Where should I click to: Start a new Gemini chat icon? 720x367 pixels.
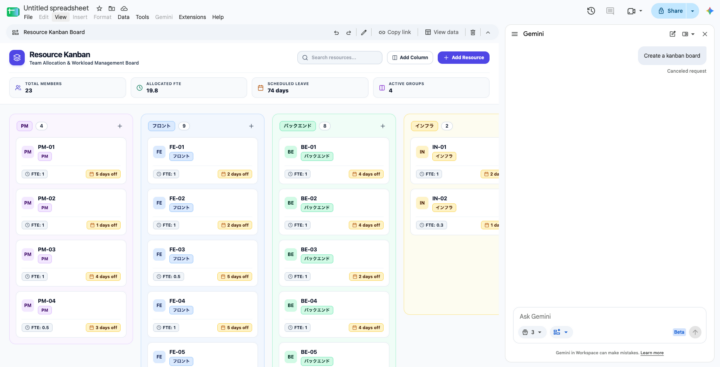coord(672,34)
